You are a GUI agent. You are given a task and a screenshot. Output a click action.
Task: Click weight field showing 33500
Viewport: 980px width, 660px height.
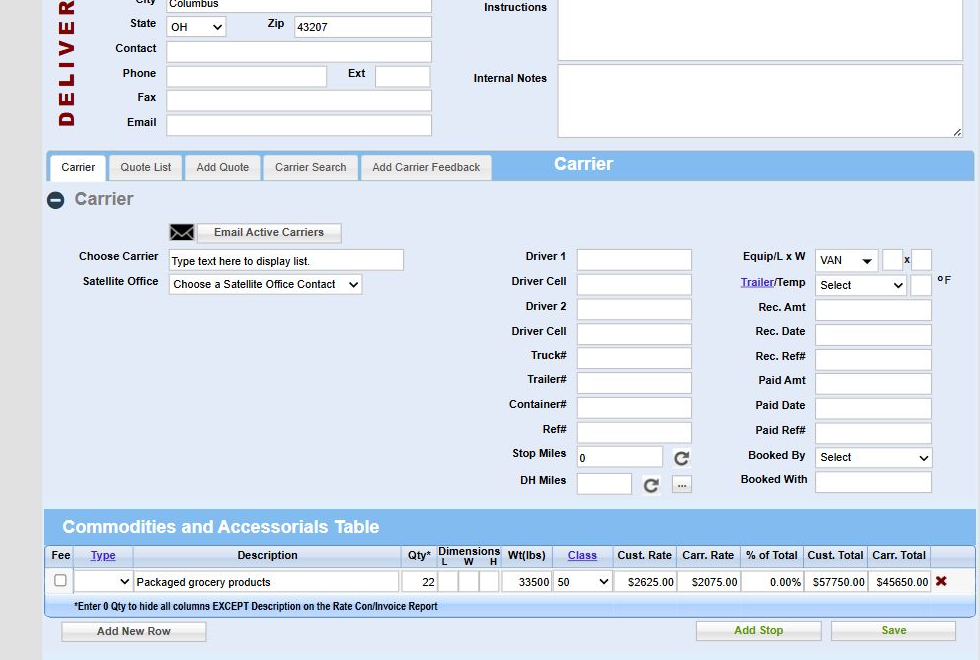526,582
